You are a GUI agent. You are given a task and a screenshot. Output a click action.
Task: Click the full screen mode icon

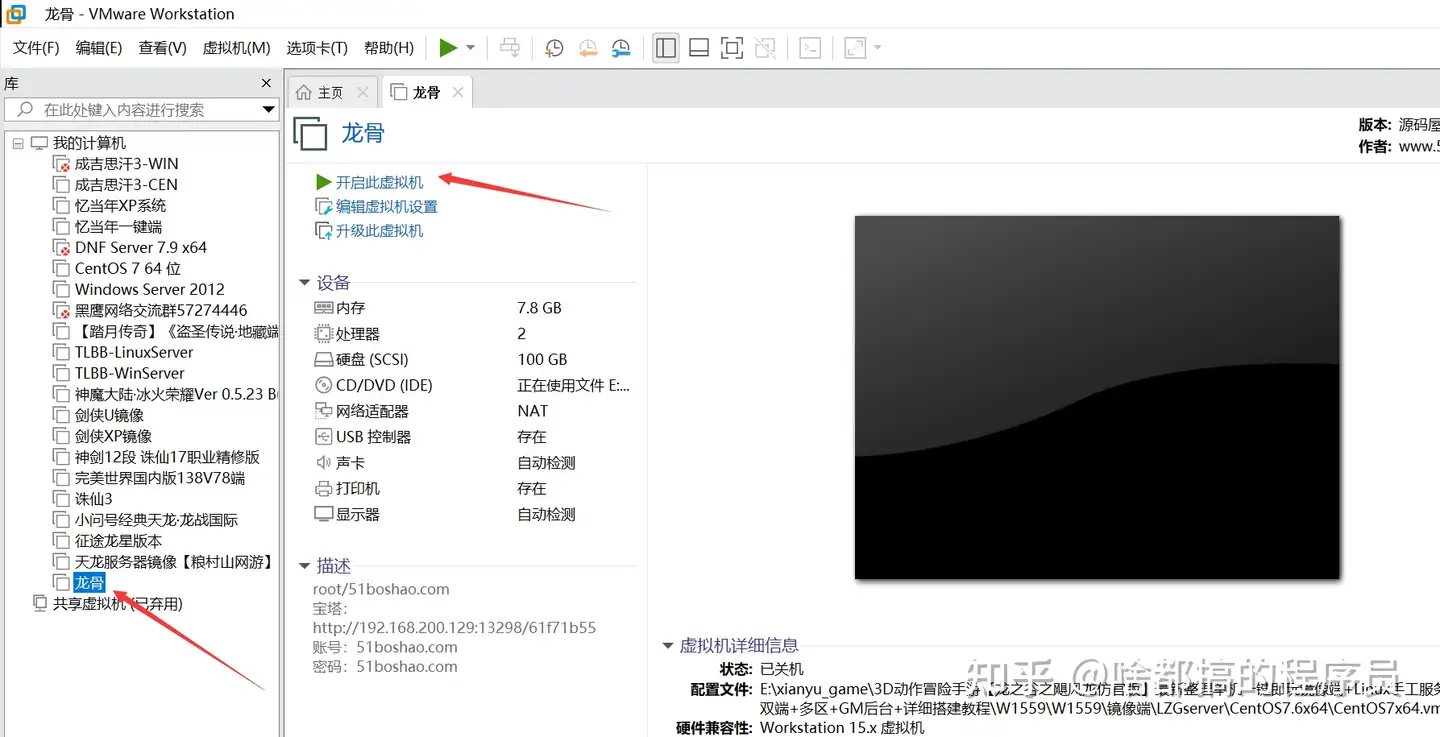[x=732, y=47]
